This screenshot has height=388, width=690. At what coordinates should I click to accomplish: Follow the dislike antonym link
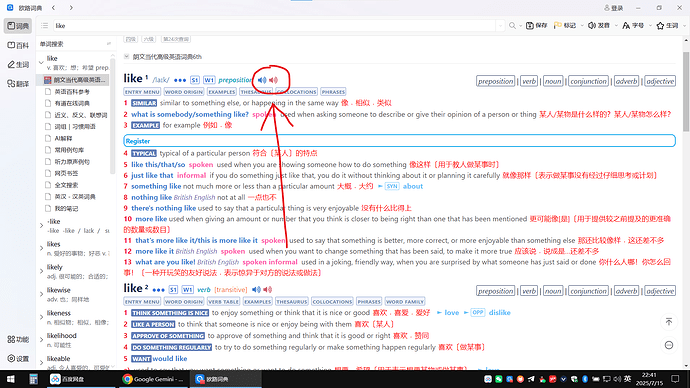tap(500, 313)
